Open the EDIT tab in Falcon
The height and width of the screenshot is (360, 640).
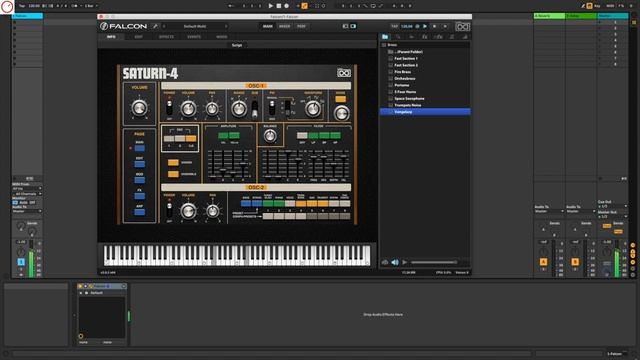(139, 37)
